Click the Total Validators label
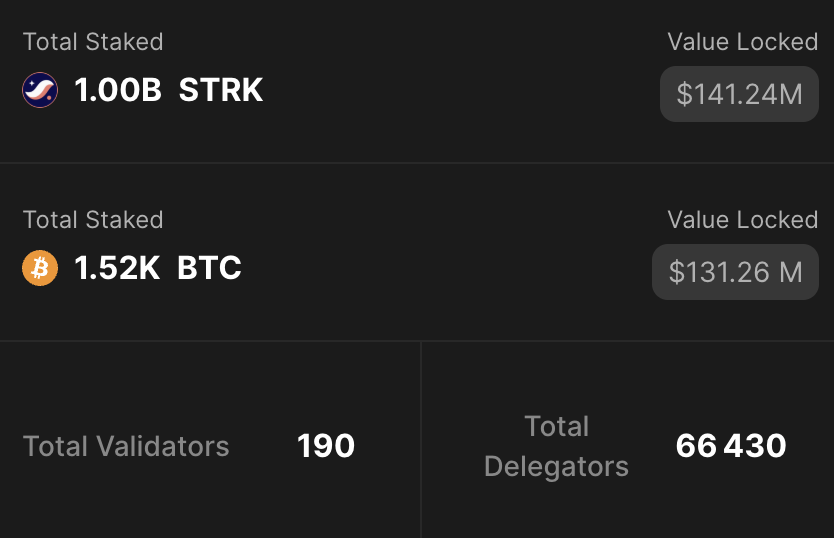This screenshot has height=538, width=834. tap(126, 446)
